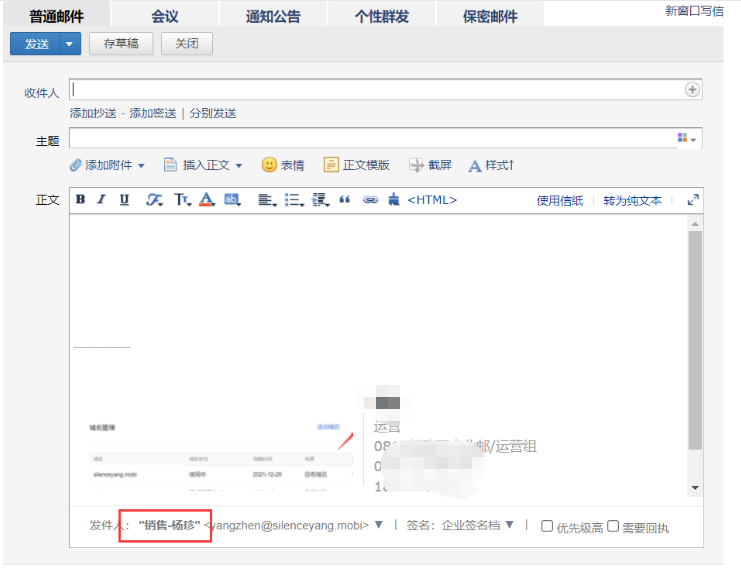Open the 保密邮件 tab
Screen dimensions: 741x580
pyautogui.click(x=490, y=16)
